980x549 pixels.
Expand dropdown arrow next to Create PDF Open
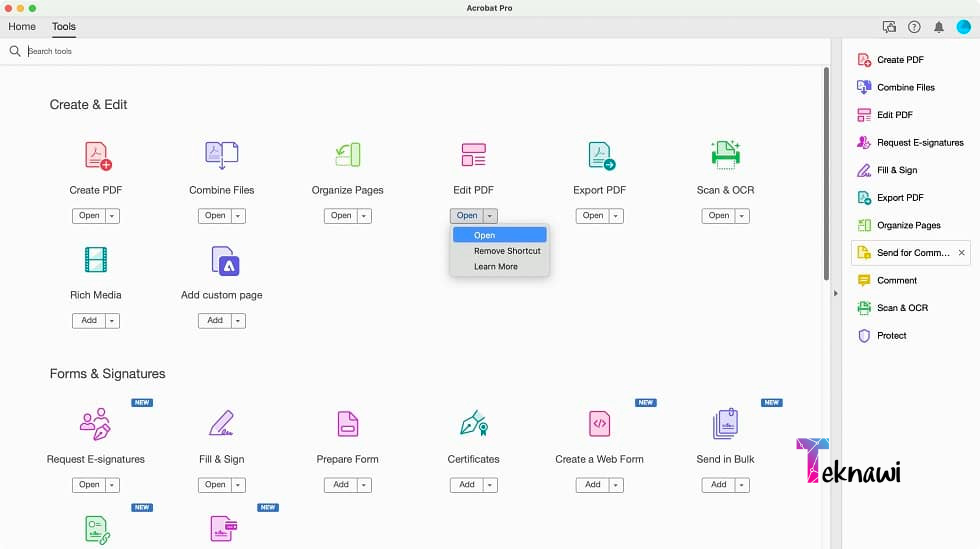(x=112, y=216)
